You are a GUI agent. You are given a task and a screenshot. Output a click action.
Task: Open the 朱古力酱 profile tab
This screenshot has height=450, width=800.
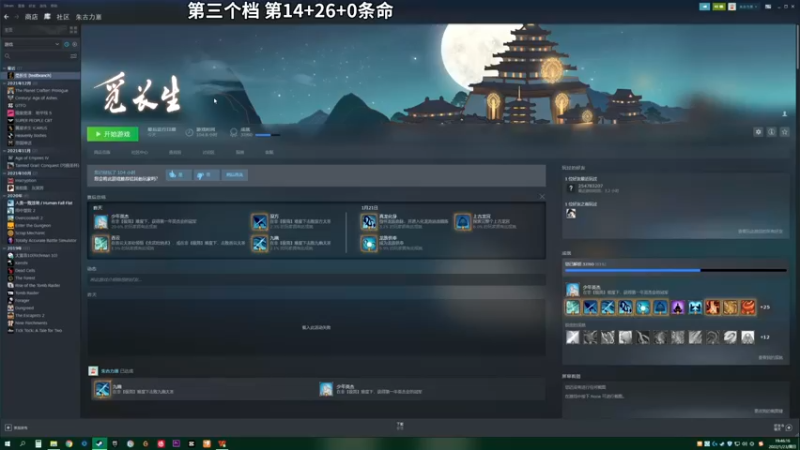coord(88,17)
